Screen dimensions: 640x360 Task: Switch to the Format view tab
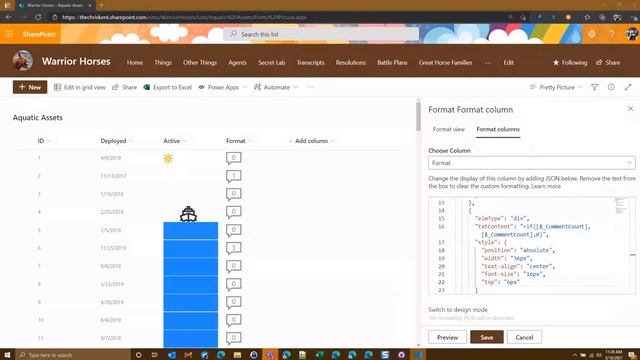coord(449,129)
